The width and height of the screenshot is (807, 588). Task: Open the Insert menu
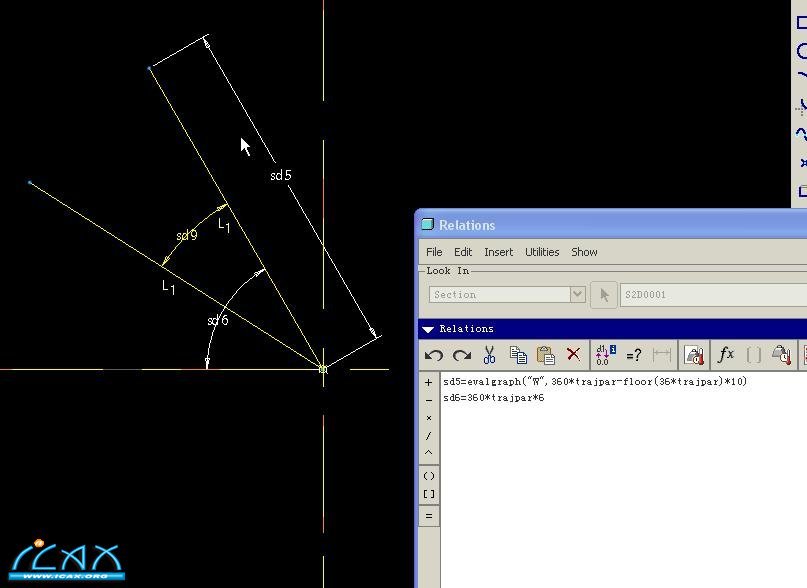click(x=498, y=252)
